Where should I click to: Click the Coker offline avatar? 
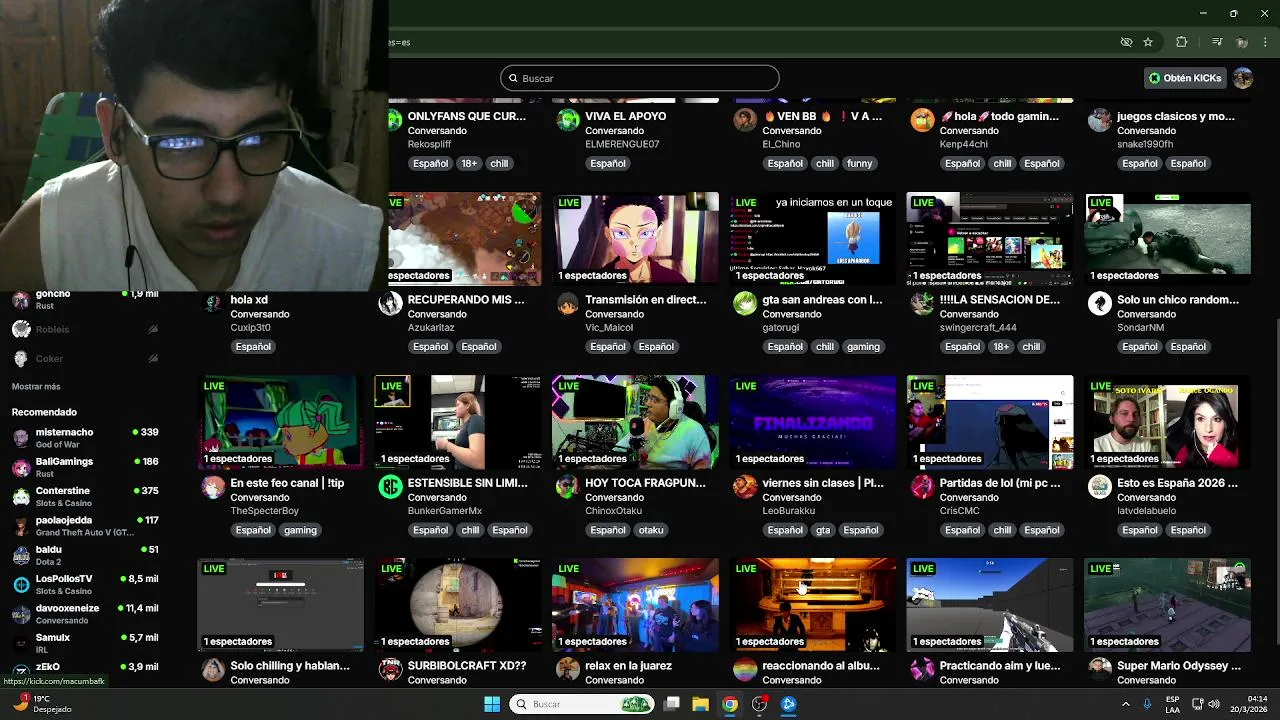(21, 358)
